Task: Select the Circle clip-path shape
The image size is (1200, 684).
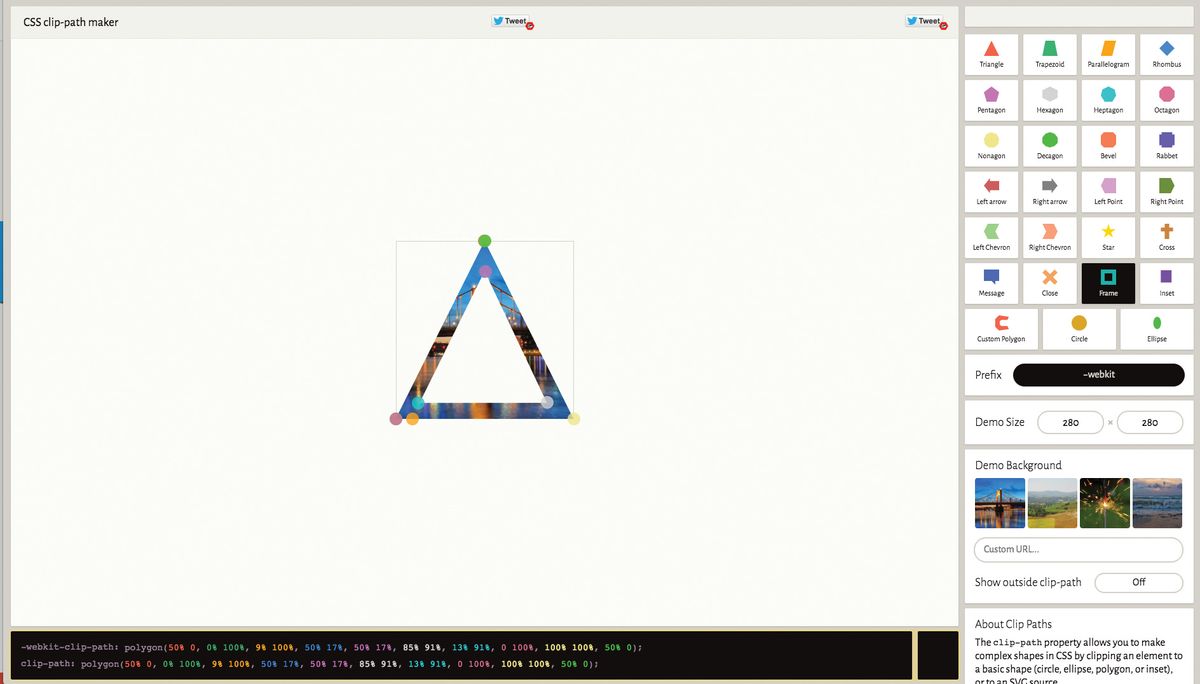Action: (x=1078, y=328)
